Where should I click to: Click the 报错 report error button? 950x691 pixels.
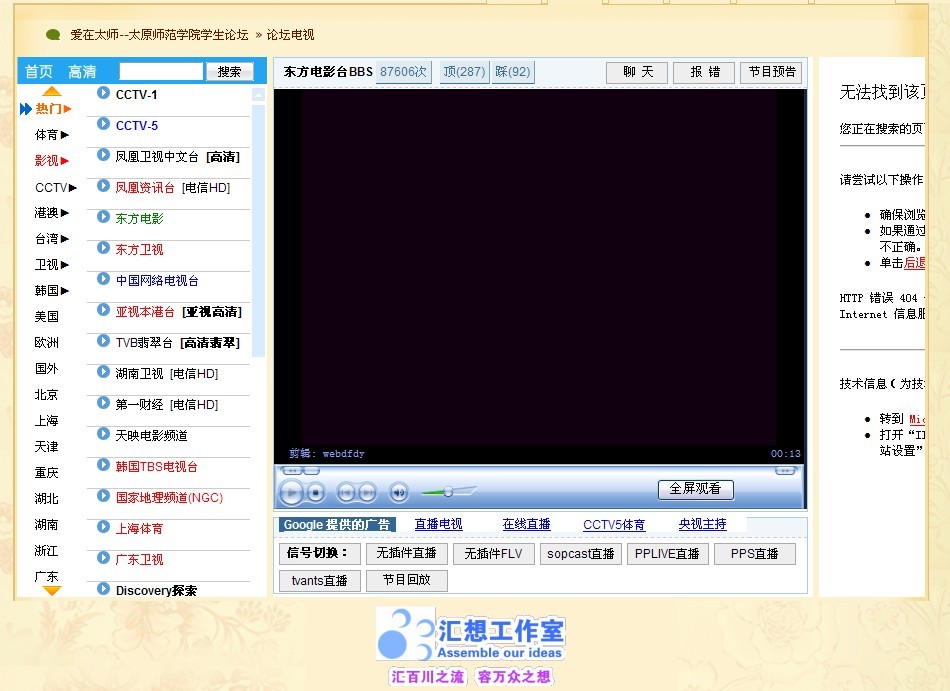click(704, 72)
